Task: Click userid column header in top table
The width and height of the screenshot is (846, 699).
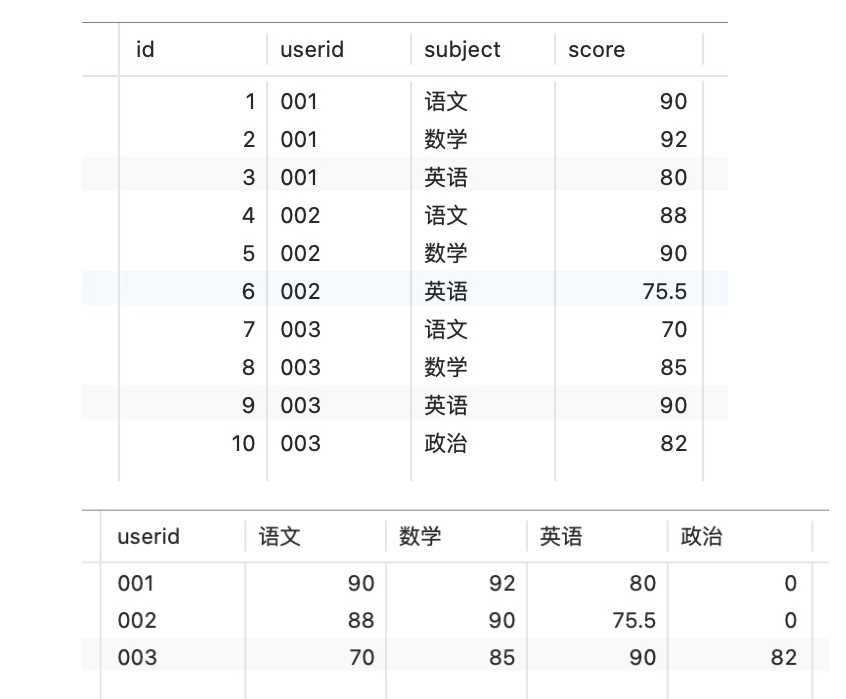Action: [312, 50]
